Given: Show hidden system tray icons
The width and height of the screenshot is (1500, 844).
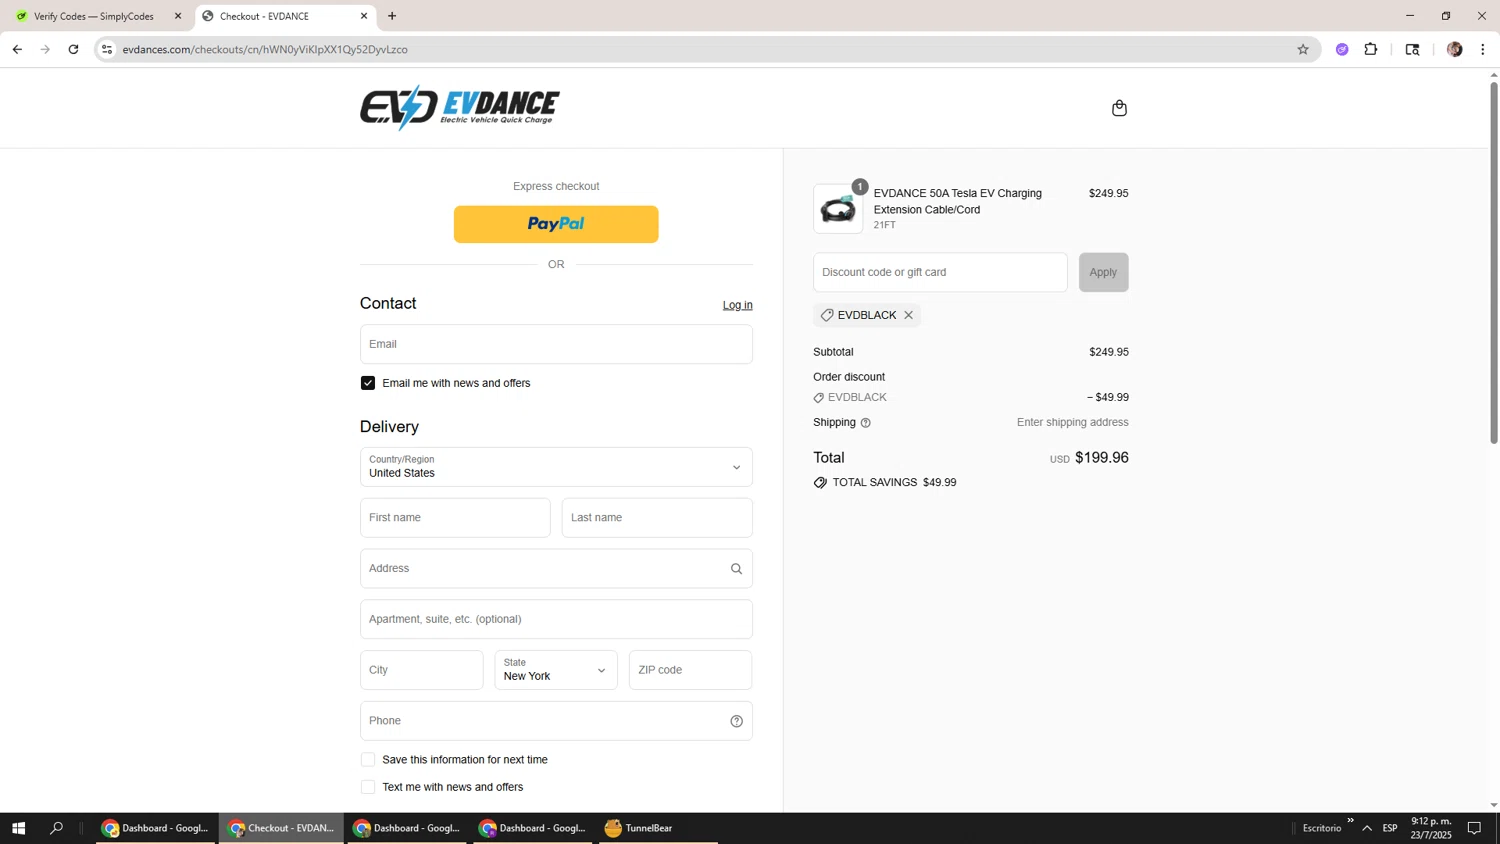Looking at the screenshot, I should pyautogui.click(x=1367, y=828).
